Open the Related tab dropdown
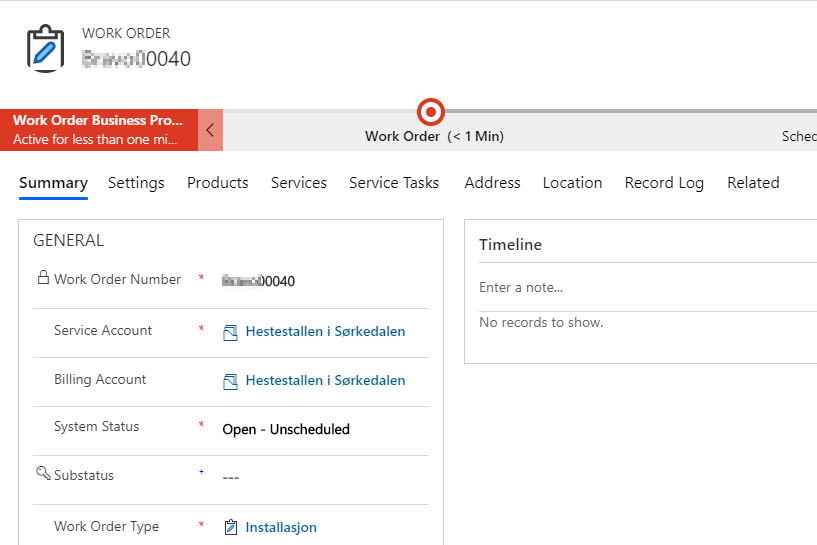 [752, 183]
